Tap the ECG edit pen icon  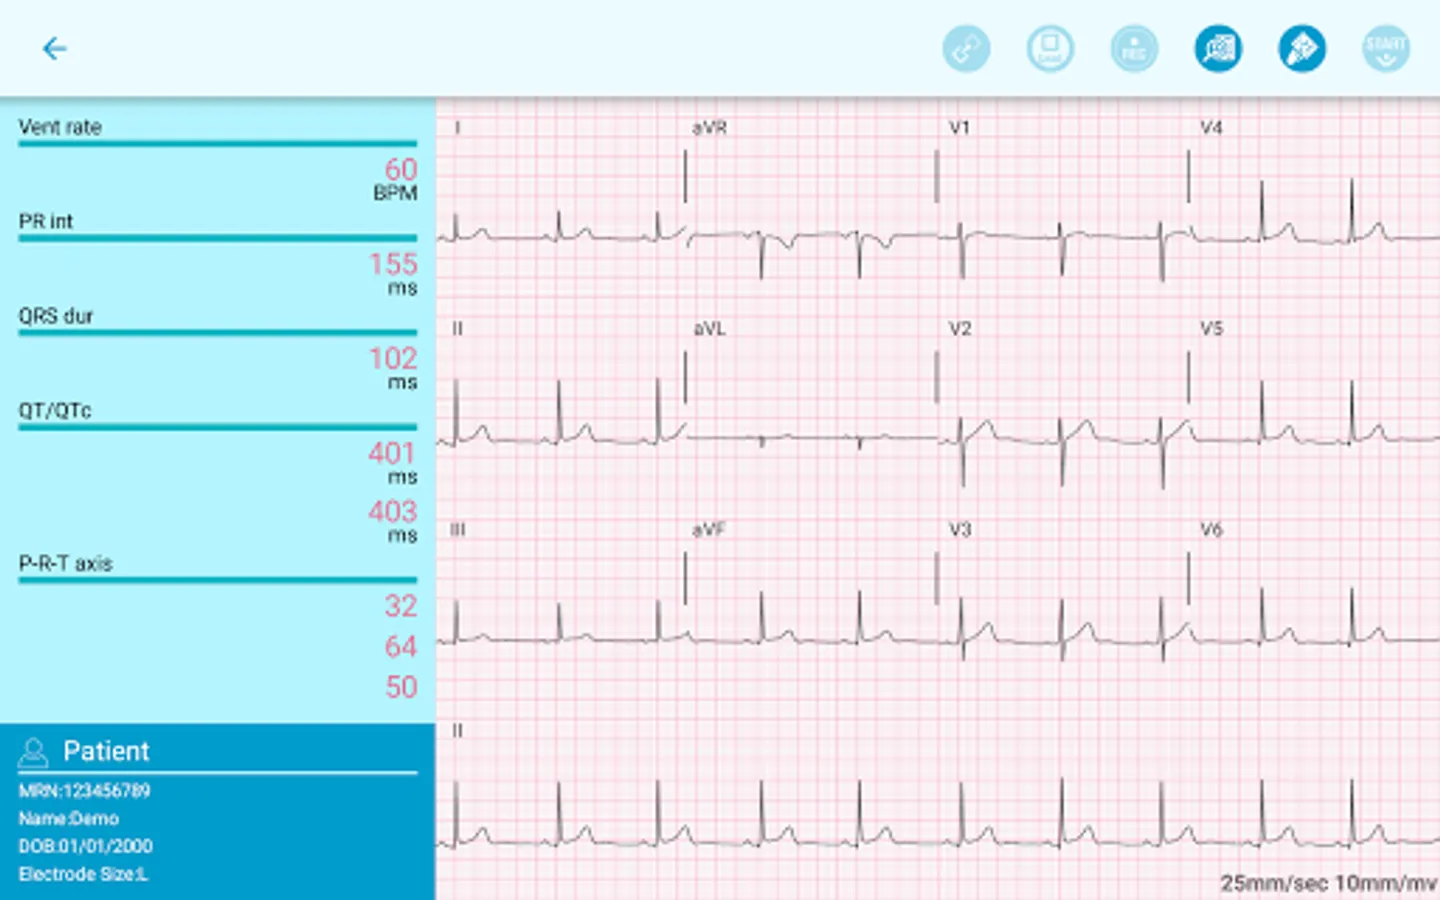coord(1302,48)
